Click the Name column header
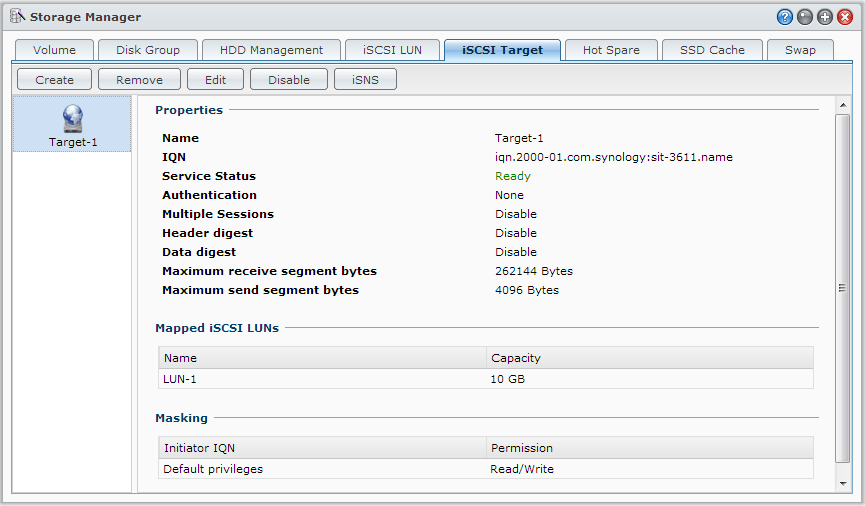The height and width of the screenshot is (506, 865). [322, 358]
